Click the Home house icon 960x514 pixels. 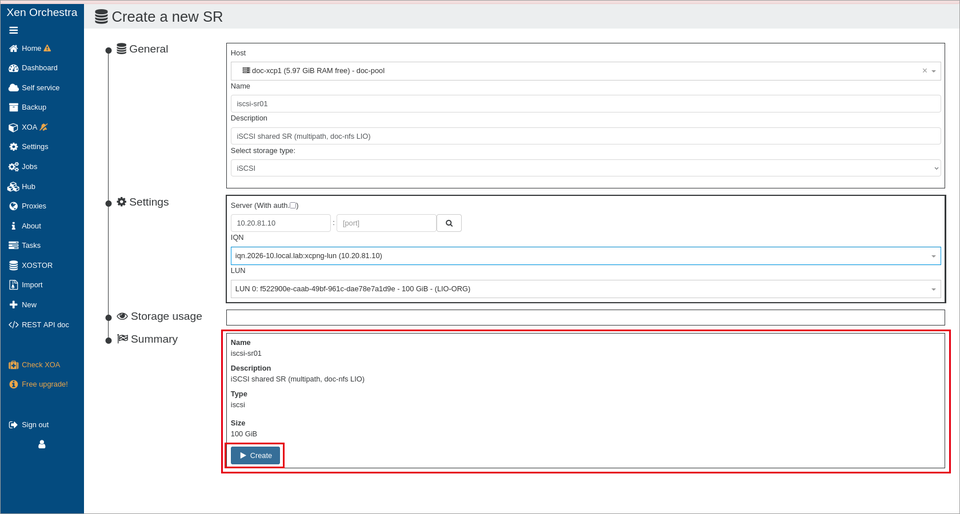[13, 48]
